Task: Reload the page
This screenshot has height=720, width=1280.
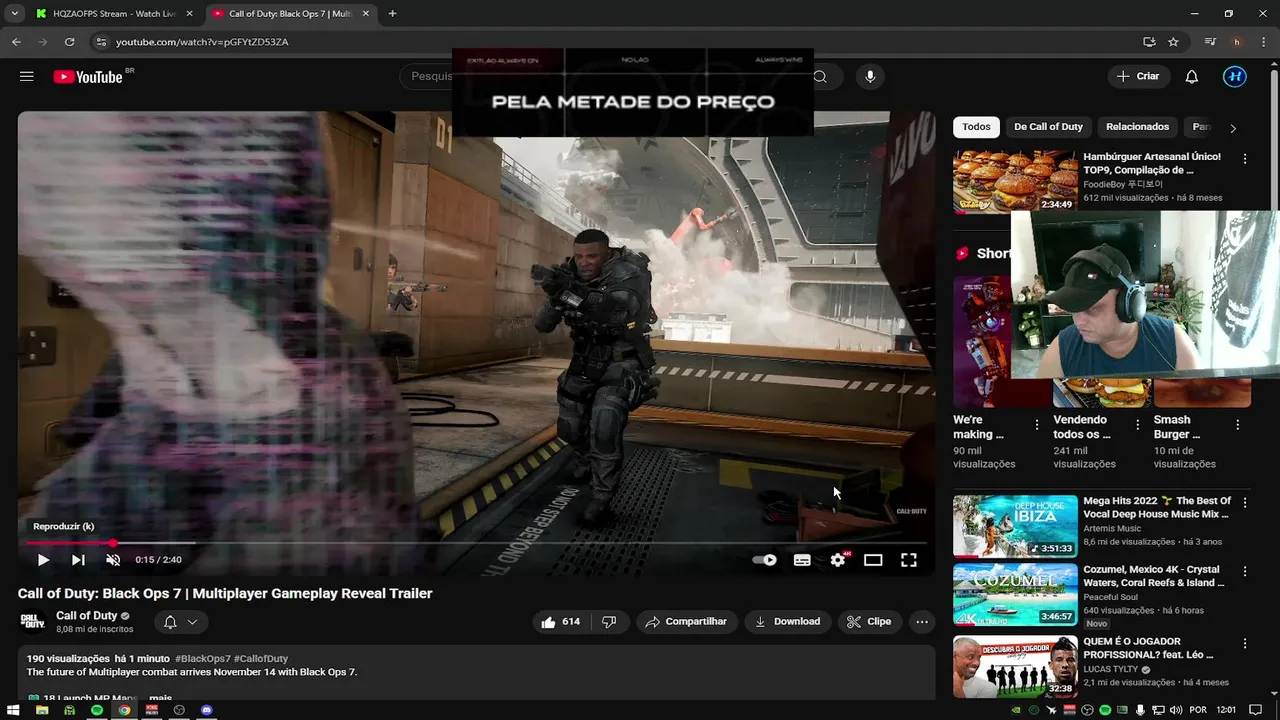Action: pos(69,42)
